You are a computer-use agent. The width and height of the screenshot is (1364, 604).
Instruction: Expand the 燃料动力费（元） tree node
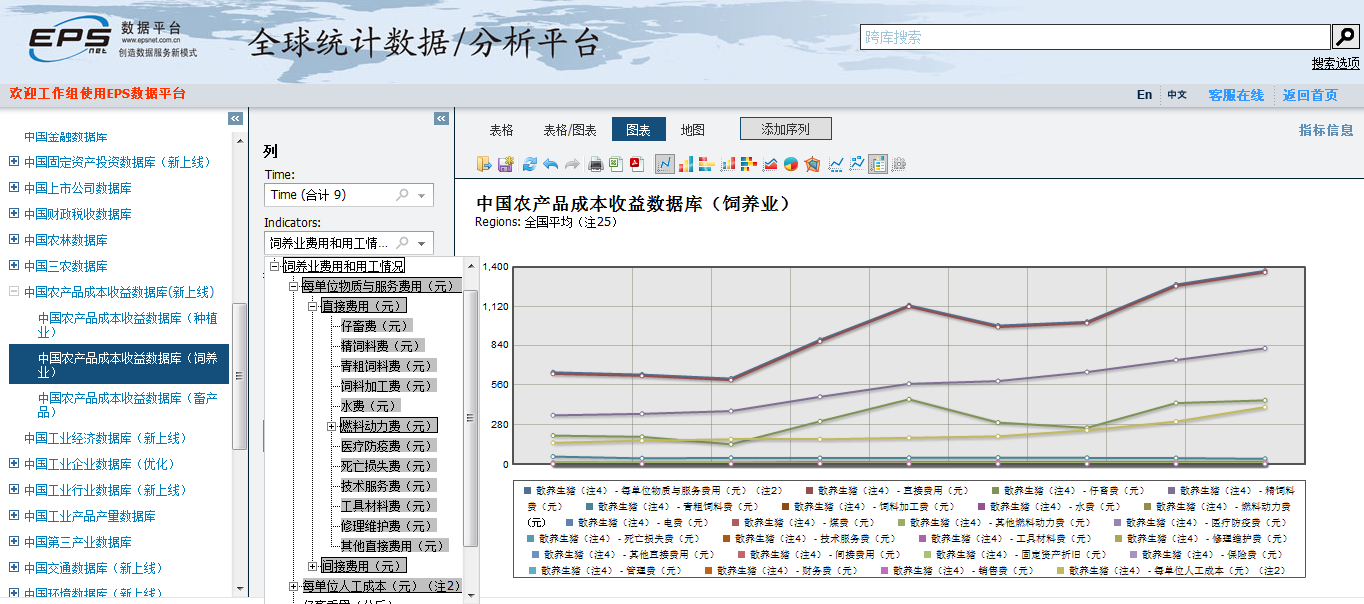point(331,426)
